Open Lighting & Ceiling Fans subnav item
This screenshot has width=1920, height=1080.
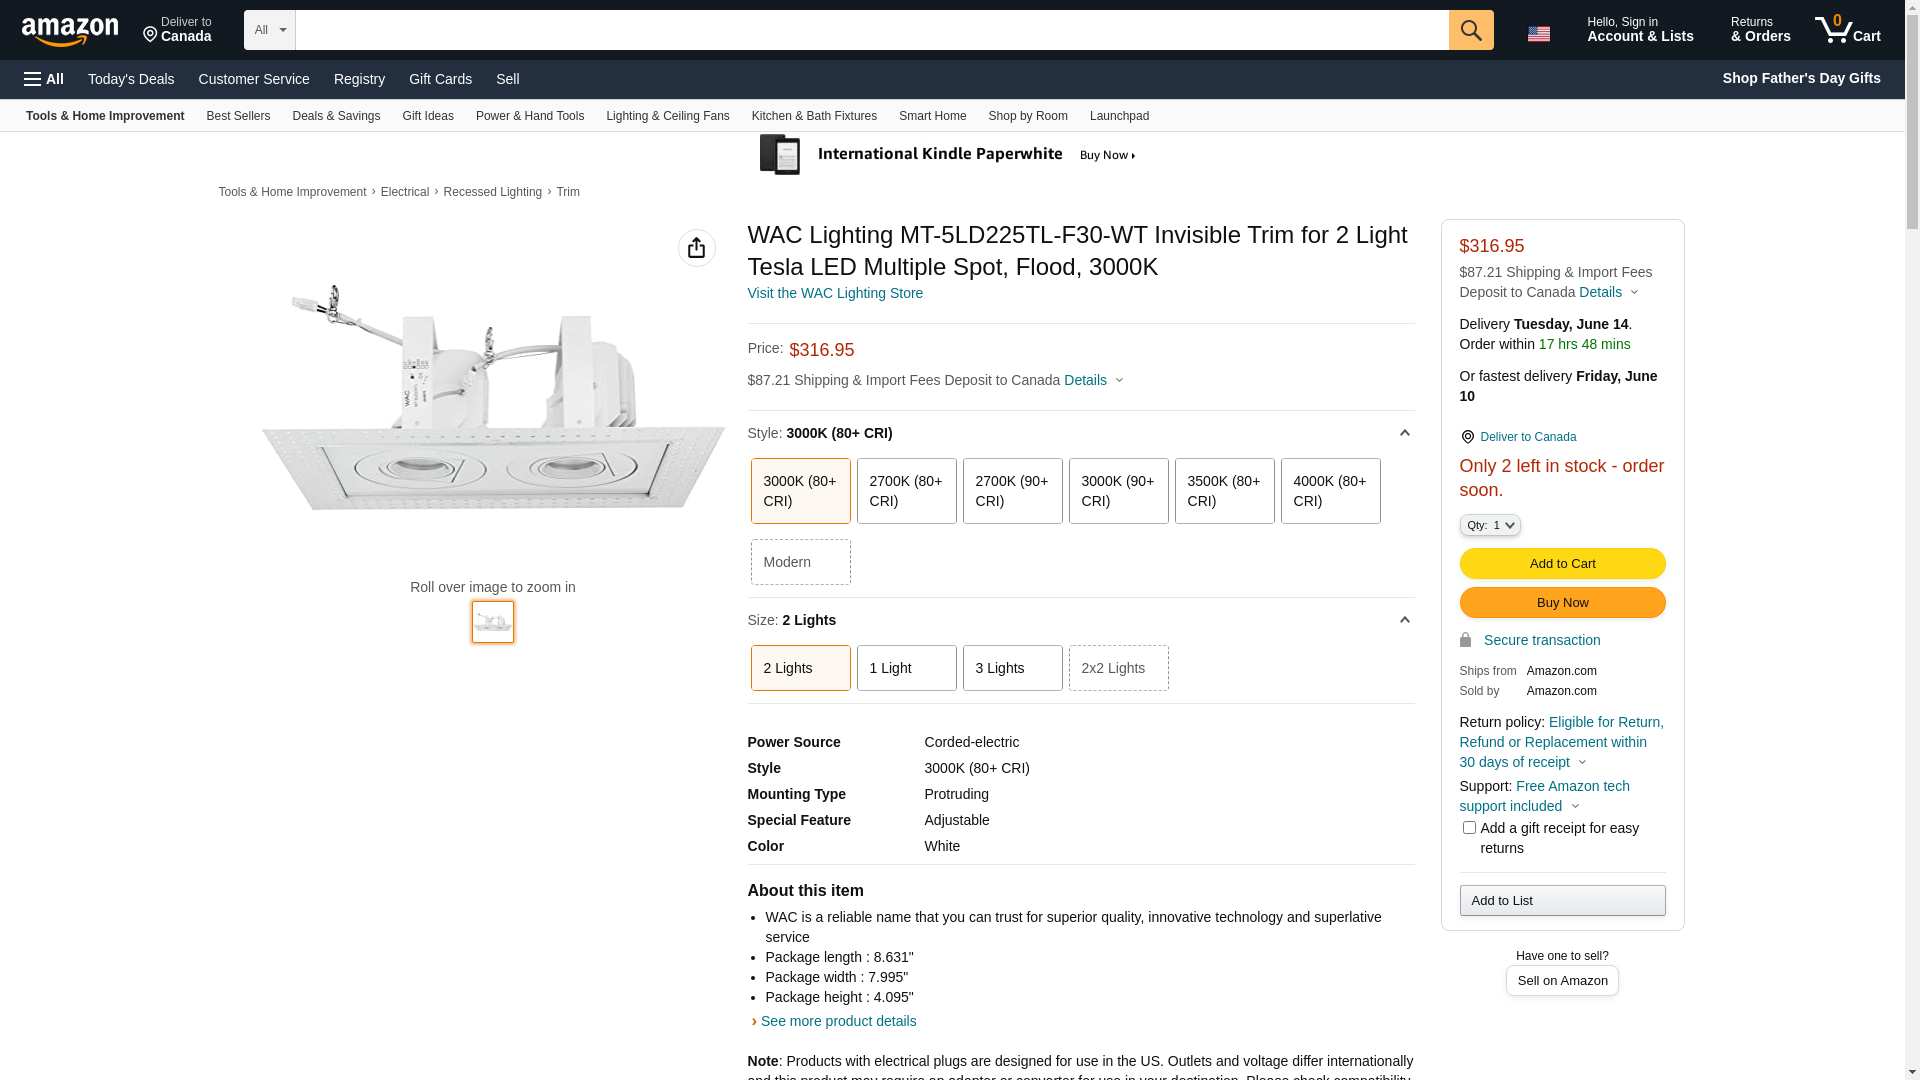pyautogui.click(x=667, y=116)
